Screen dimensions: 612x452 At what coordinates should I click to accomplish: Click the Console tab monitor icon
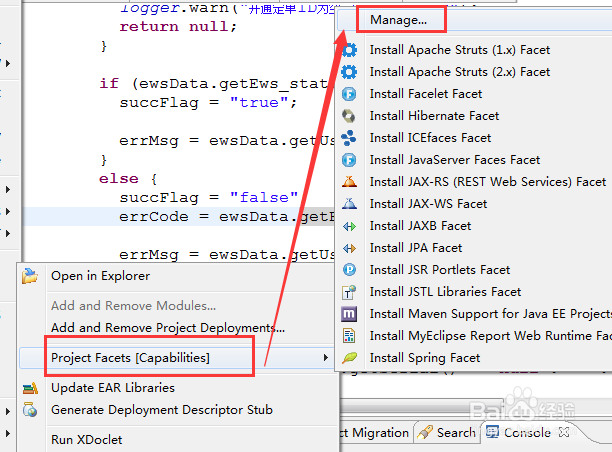click(492, 432)
